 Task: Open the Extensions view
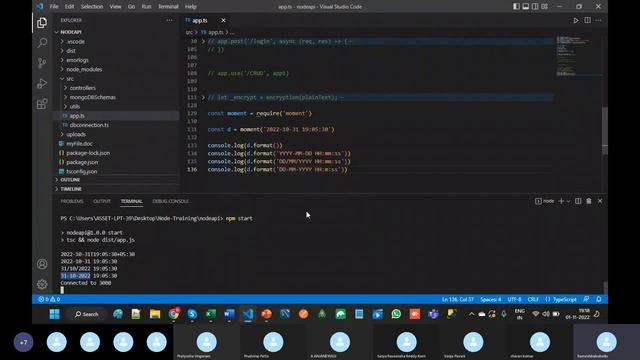[42, 104]
